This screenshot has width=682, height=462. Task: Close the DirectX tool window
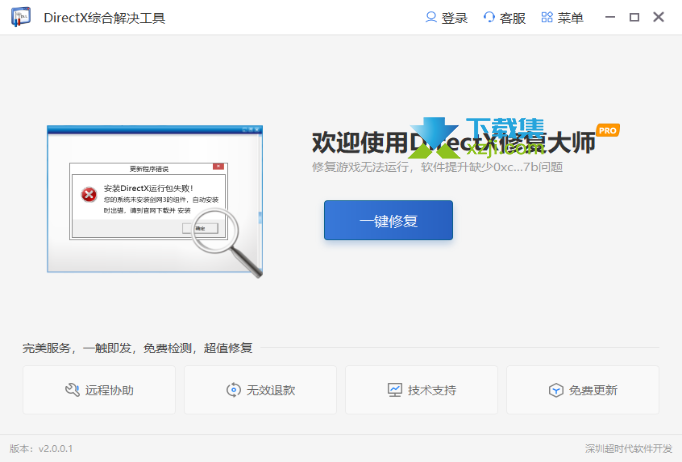[x=659, y=17]
